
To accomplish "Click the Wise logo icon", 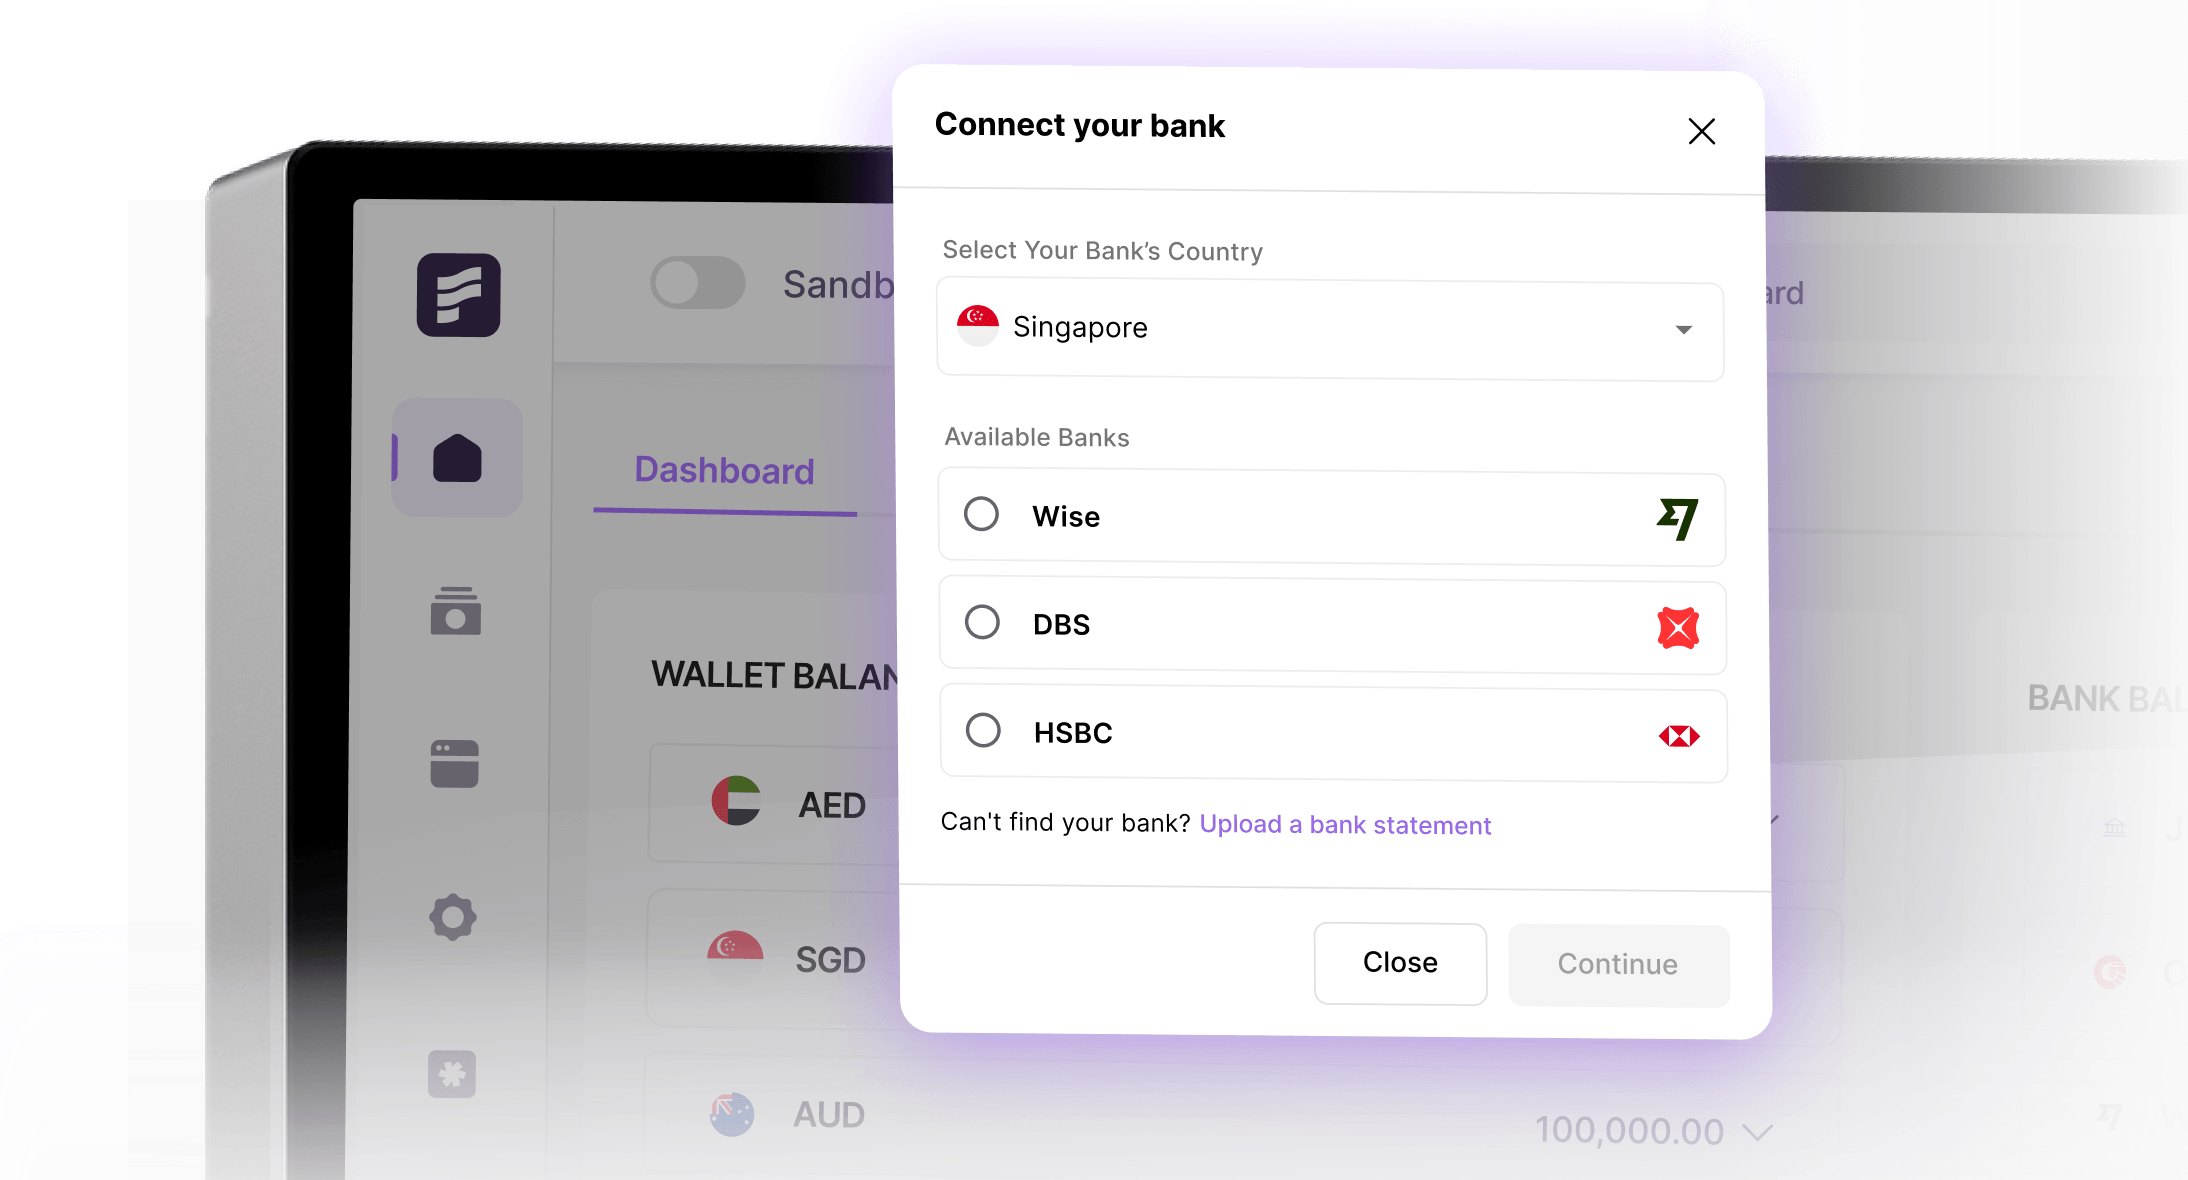I will tap(1677, 518).
